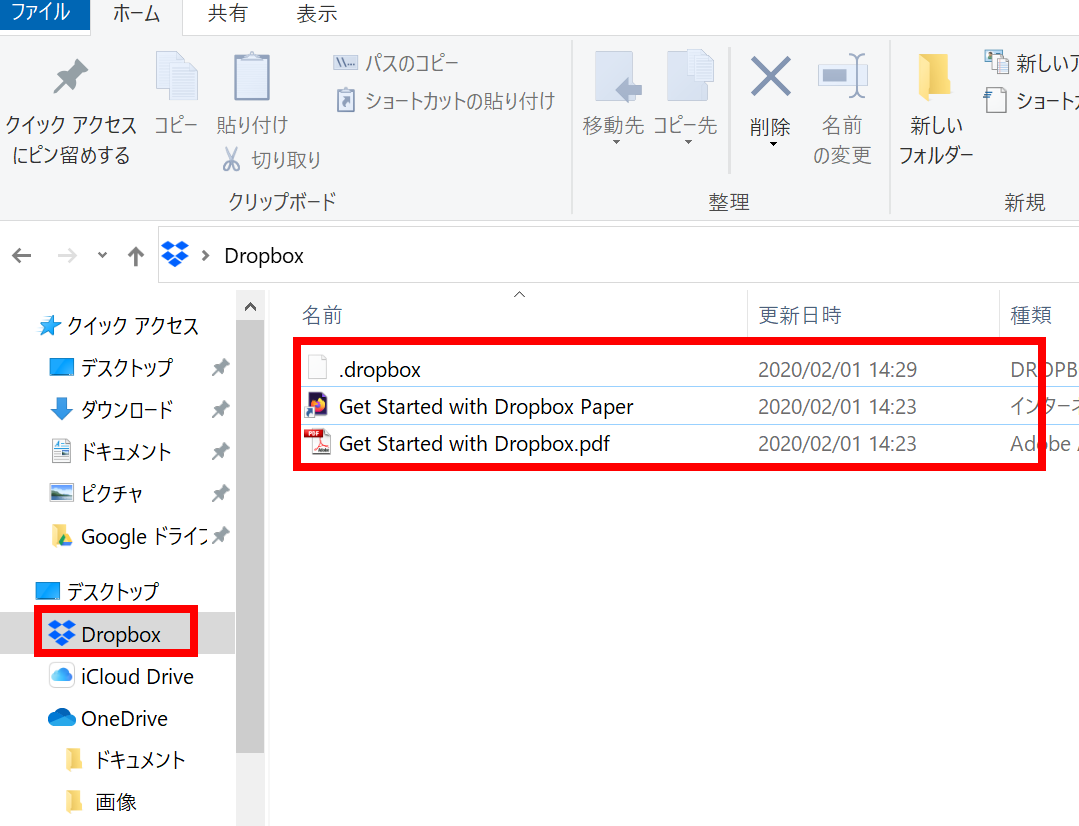Screen dimensions: 1079x826
Task: Select the .dropbox file name
Action: pos(380,370)
